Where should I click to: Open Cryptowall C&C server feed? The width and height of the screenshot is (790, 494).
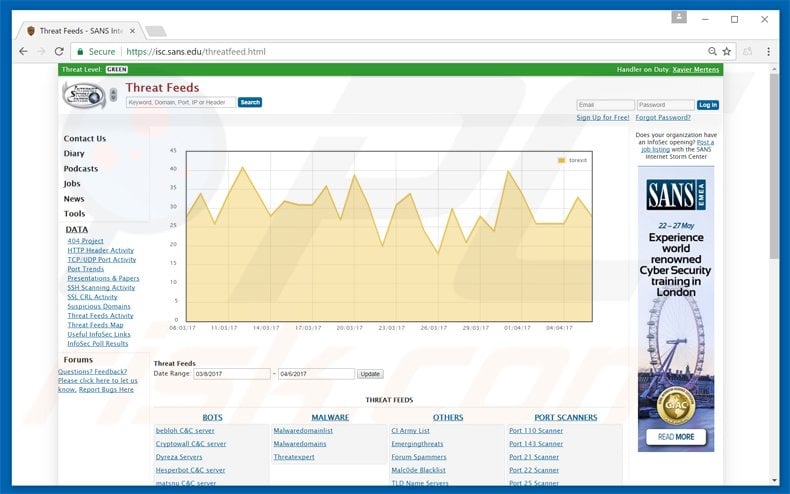[191, 444]
